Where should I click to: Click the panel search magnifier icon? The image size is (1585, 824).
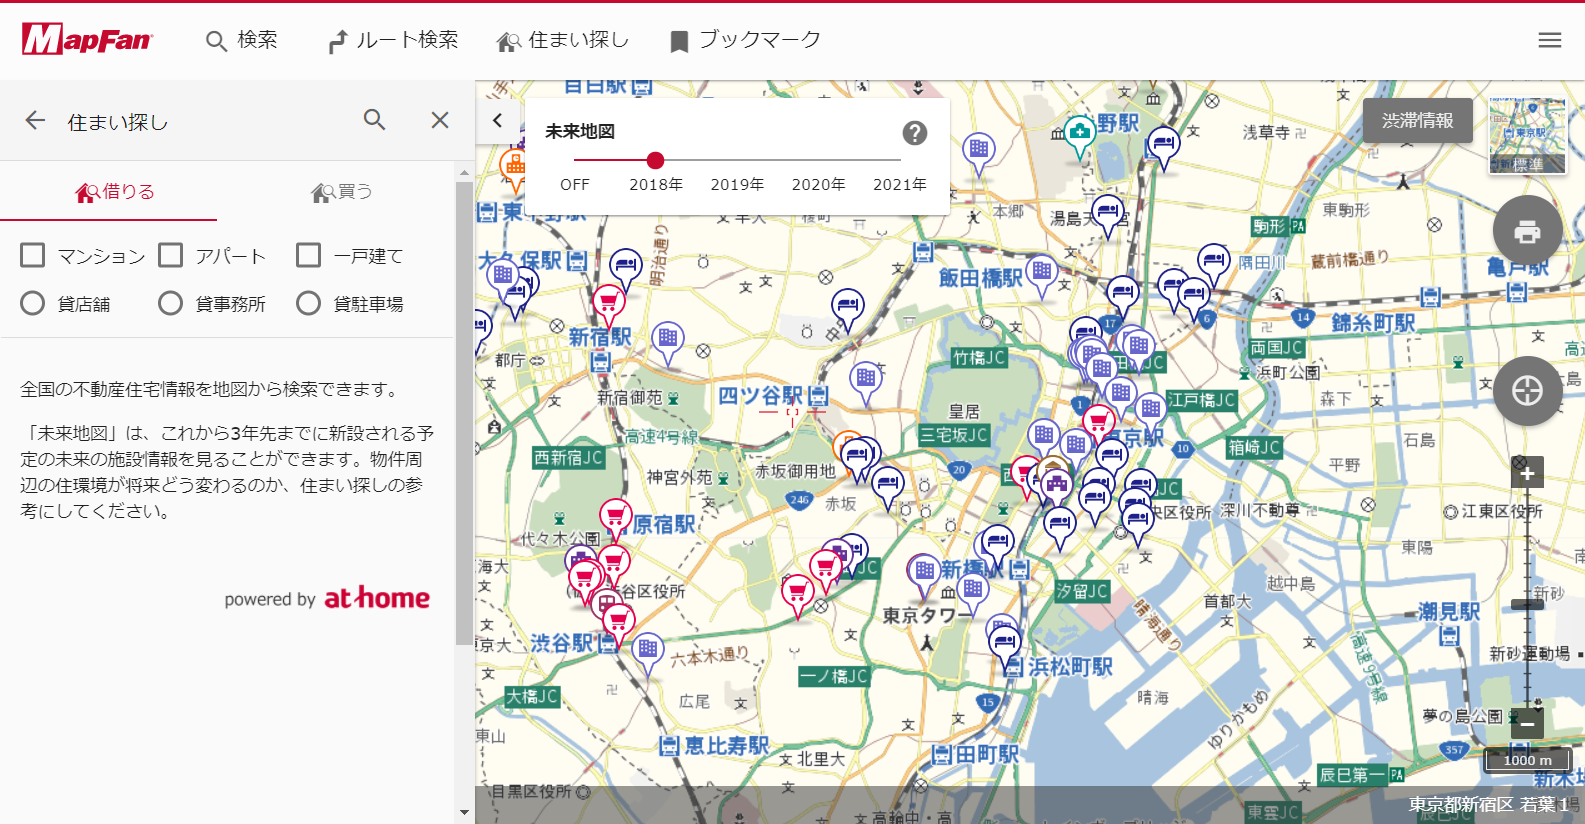375,120
